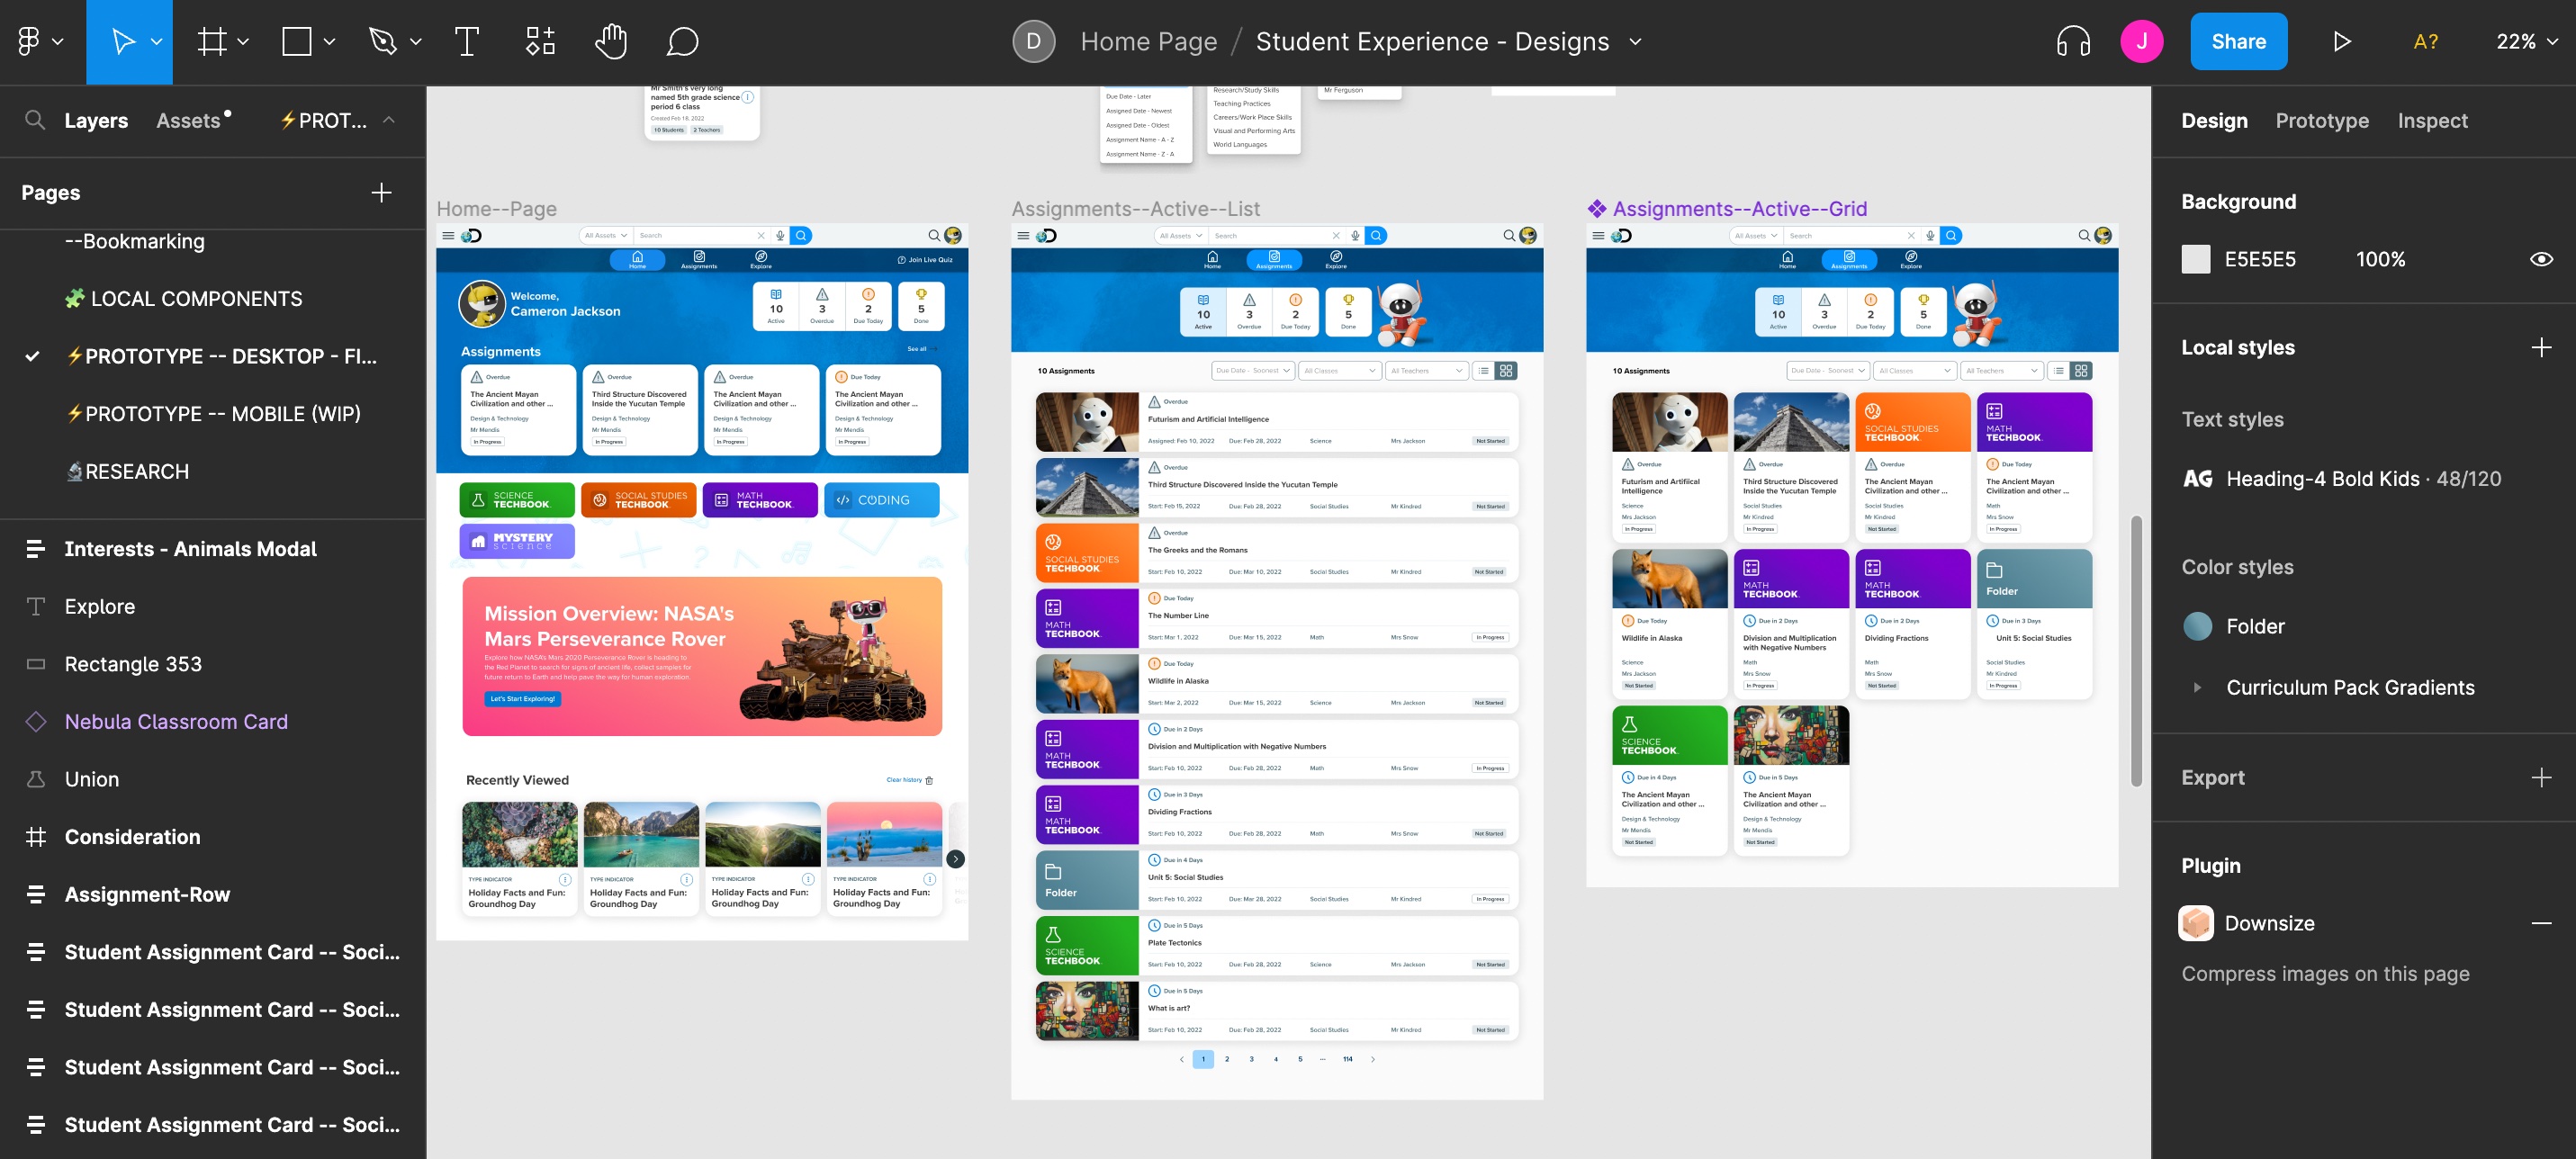Open the Resources components tool

pos(540,42)
